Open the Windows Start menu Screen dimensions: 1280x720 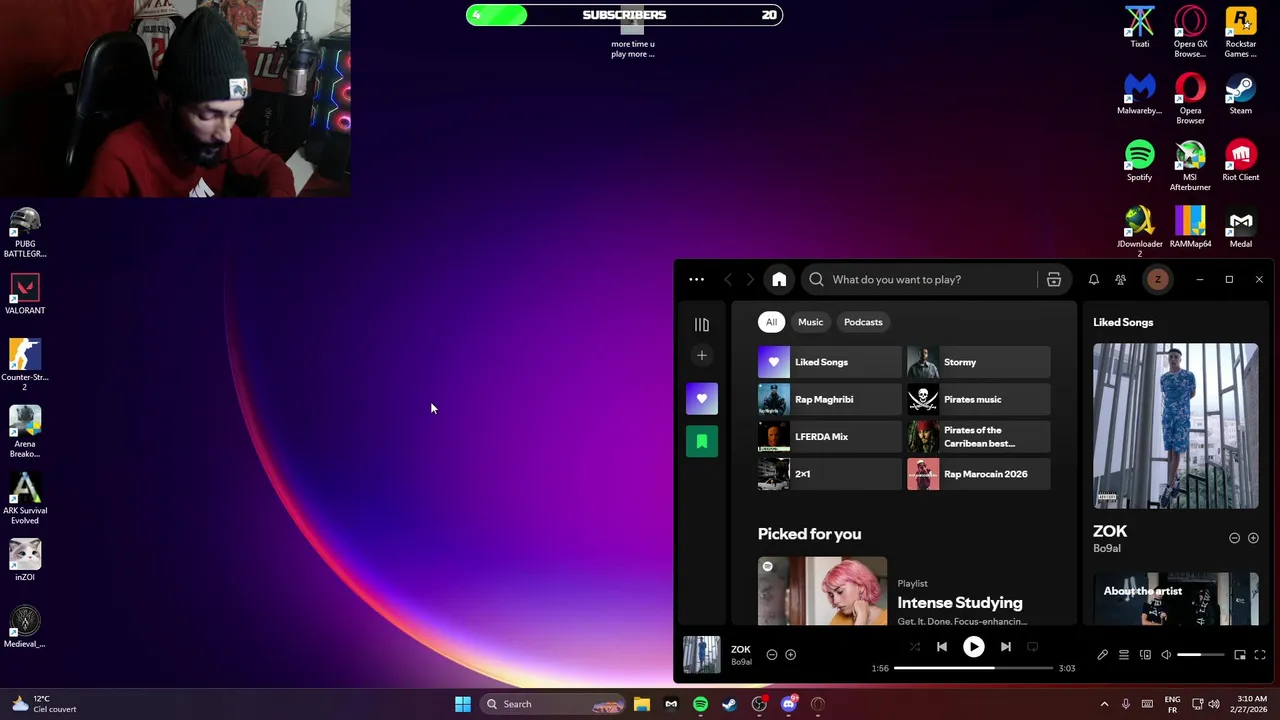coord(462,704)
